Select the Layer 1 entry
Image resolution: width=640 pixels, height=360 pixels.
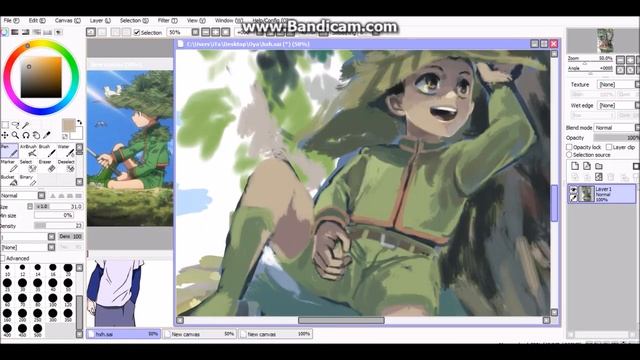point(602,194)
